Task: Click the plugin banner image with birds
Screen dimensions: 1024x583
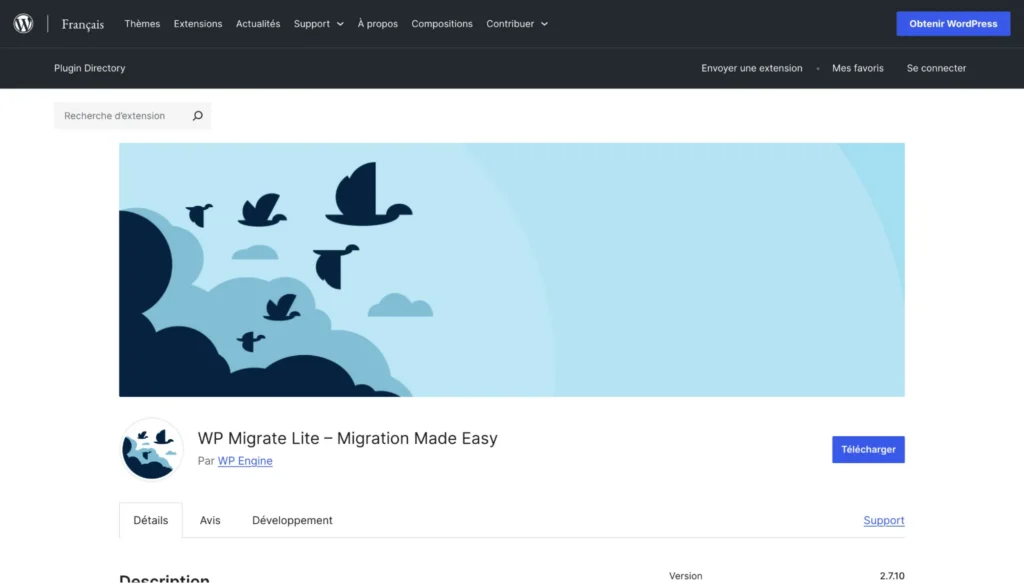Action: pos(512,270)
